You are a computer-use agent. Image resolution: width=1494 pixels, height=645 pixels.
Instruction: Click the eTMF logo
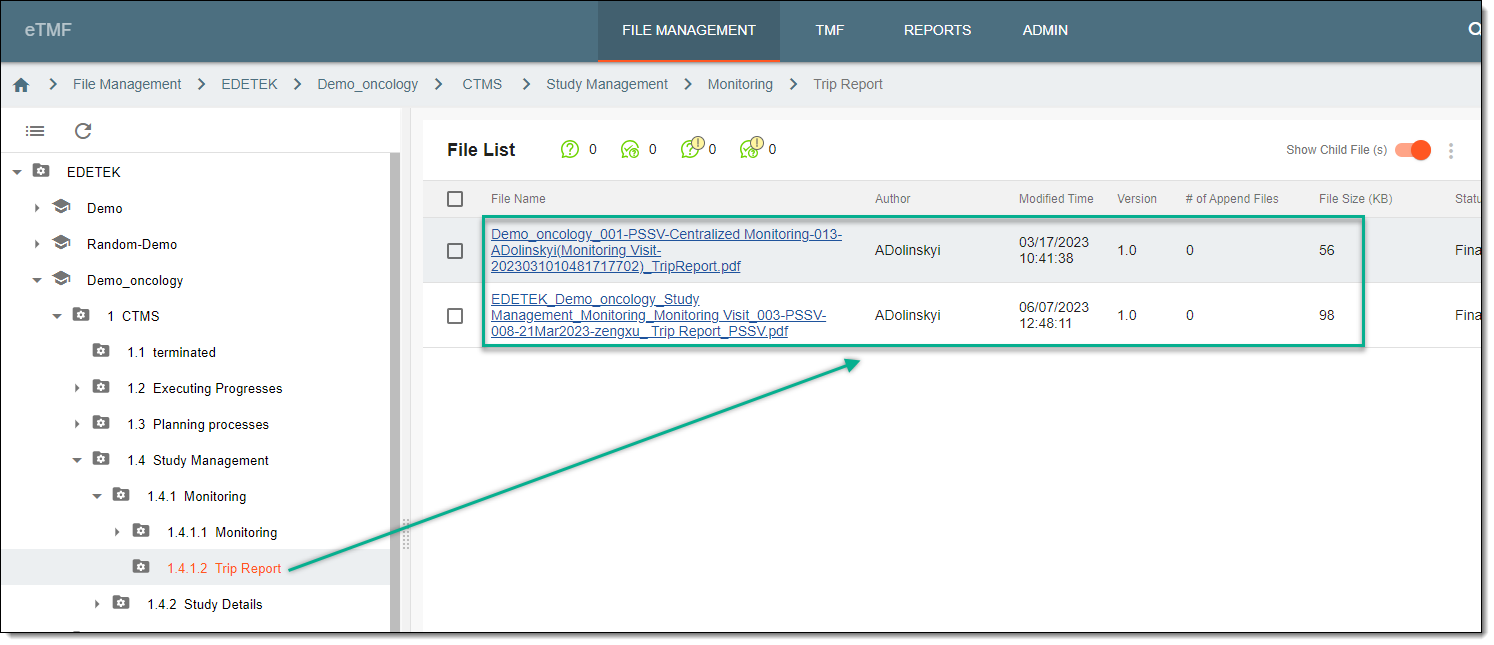tap(48, 30)
